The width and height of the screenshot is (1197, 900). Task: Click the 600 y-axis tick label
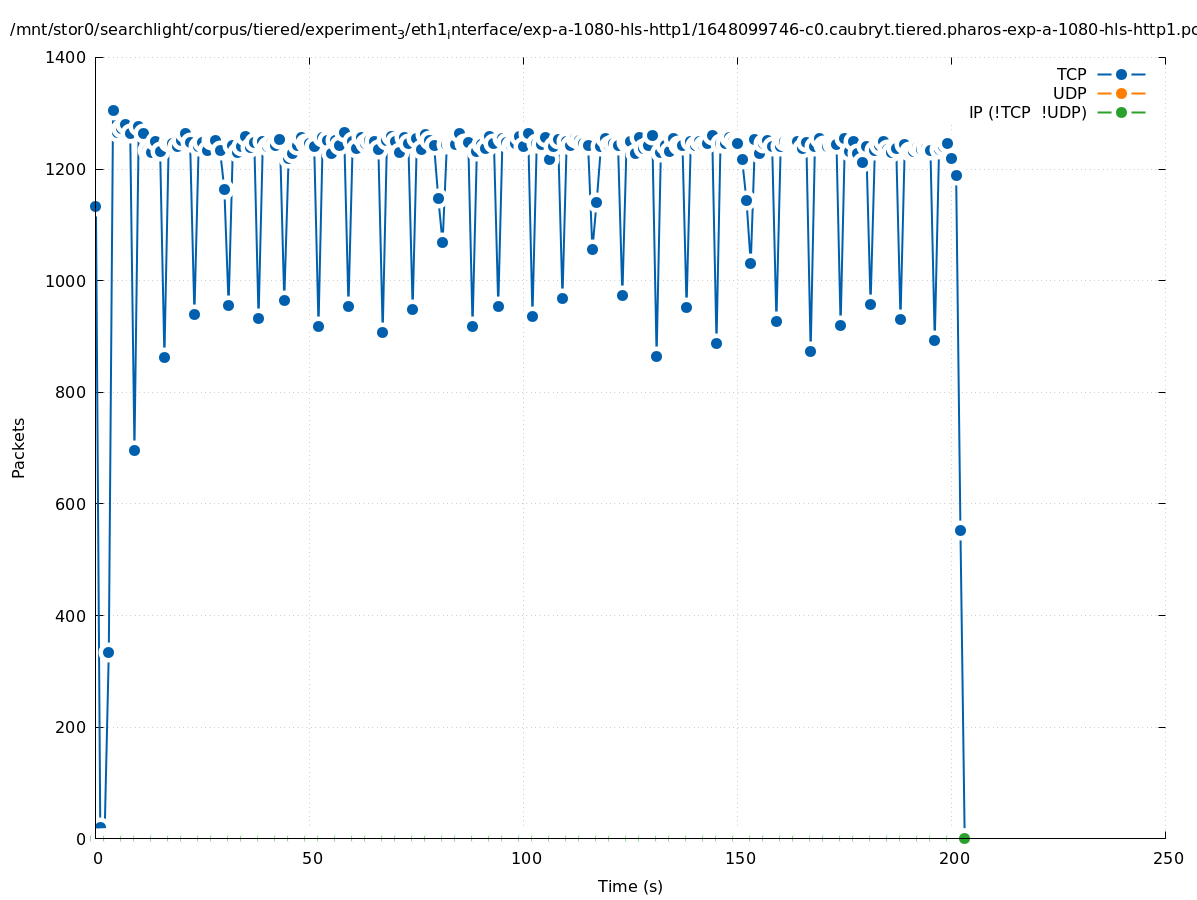click(70, 504)
